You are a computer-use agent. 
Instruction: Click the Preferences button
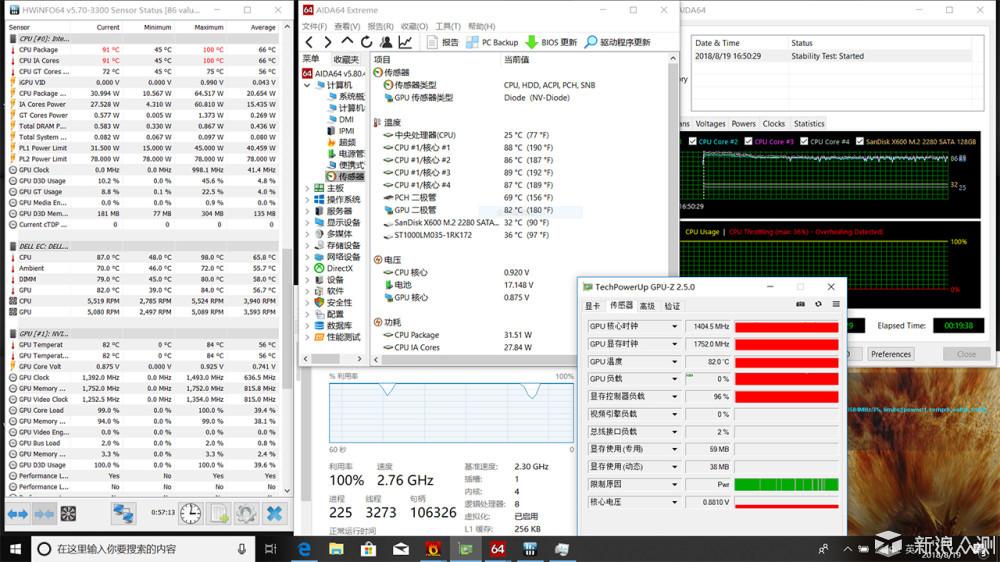coord(891,354)
